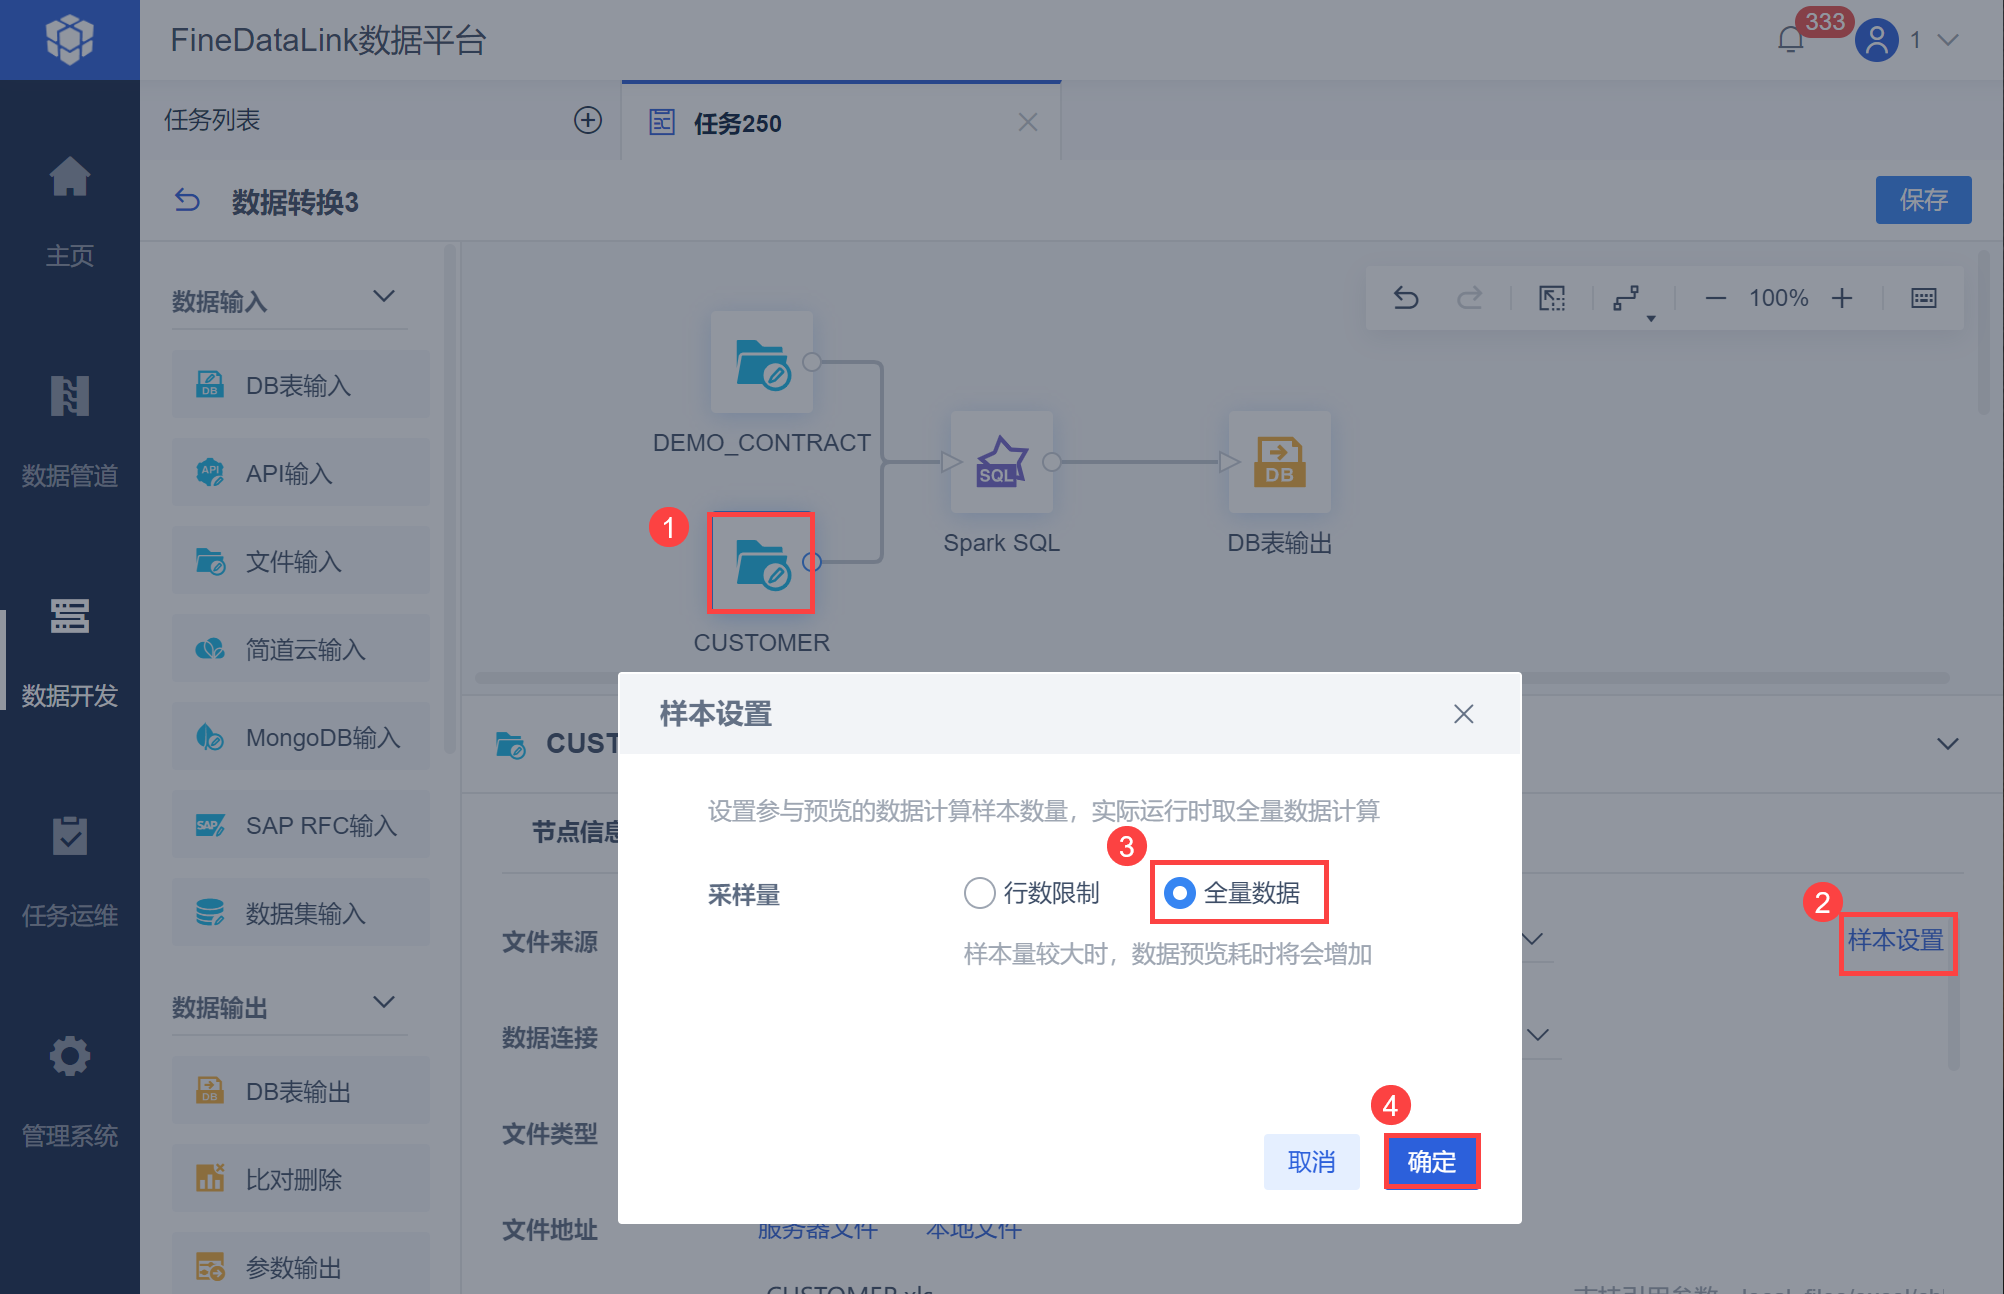Open the user account dropdown
The image size is (2004, 1294).
click(x=1947, y=40)
